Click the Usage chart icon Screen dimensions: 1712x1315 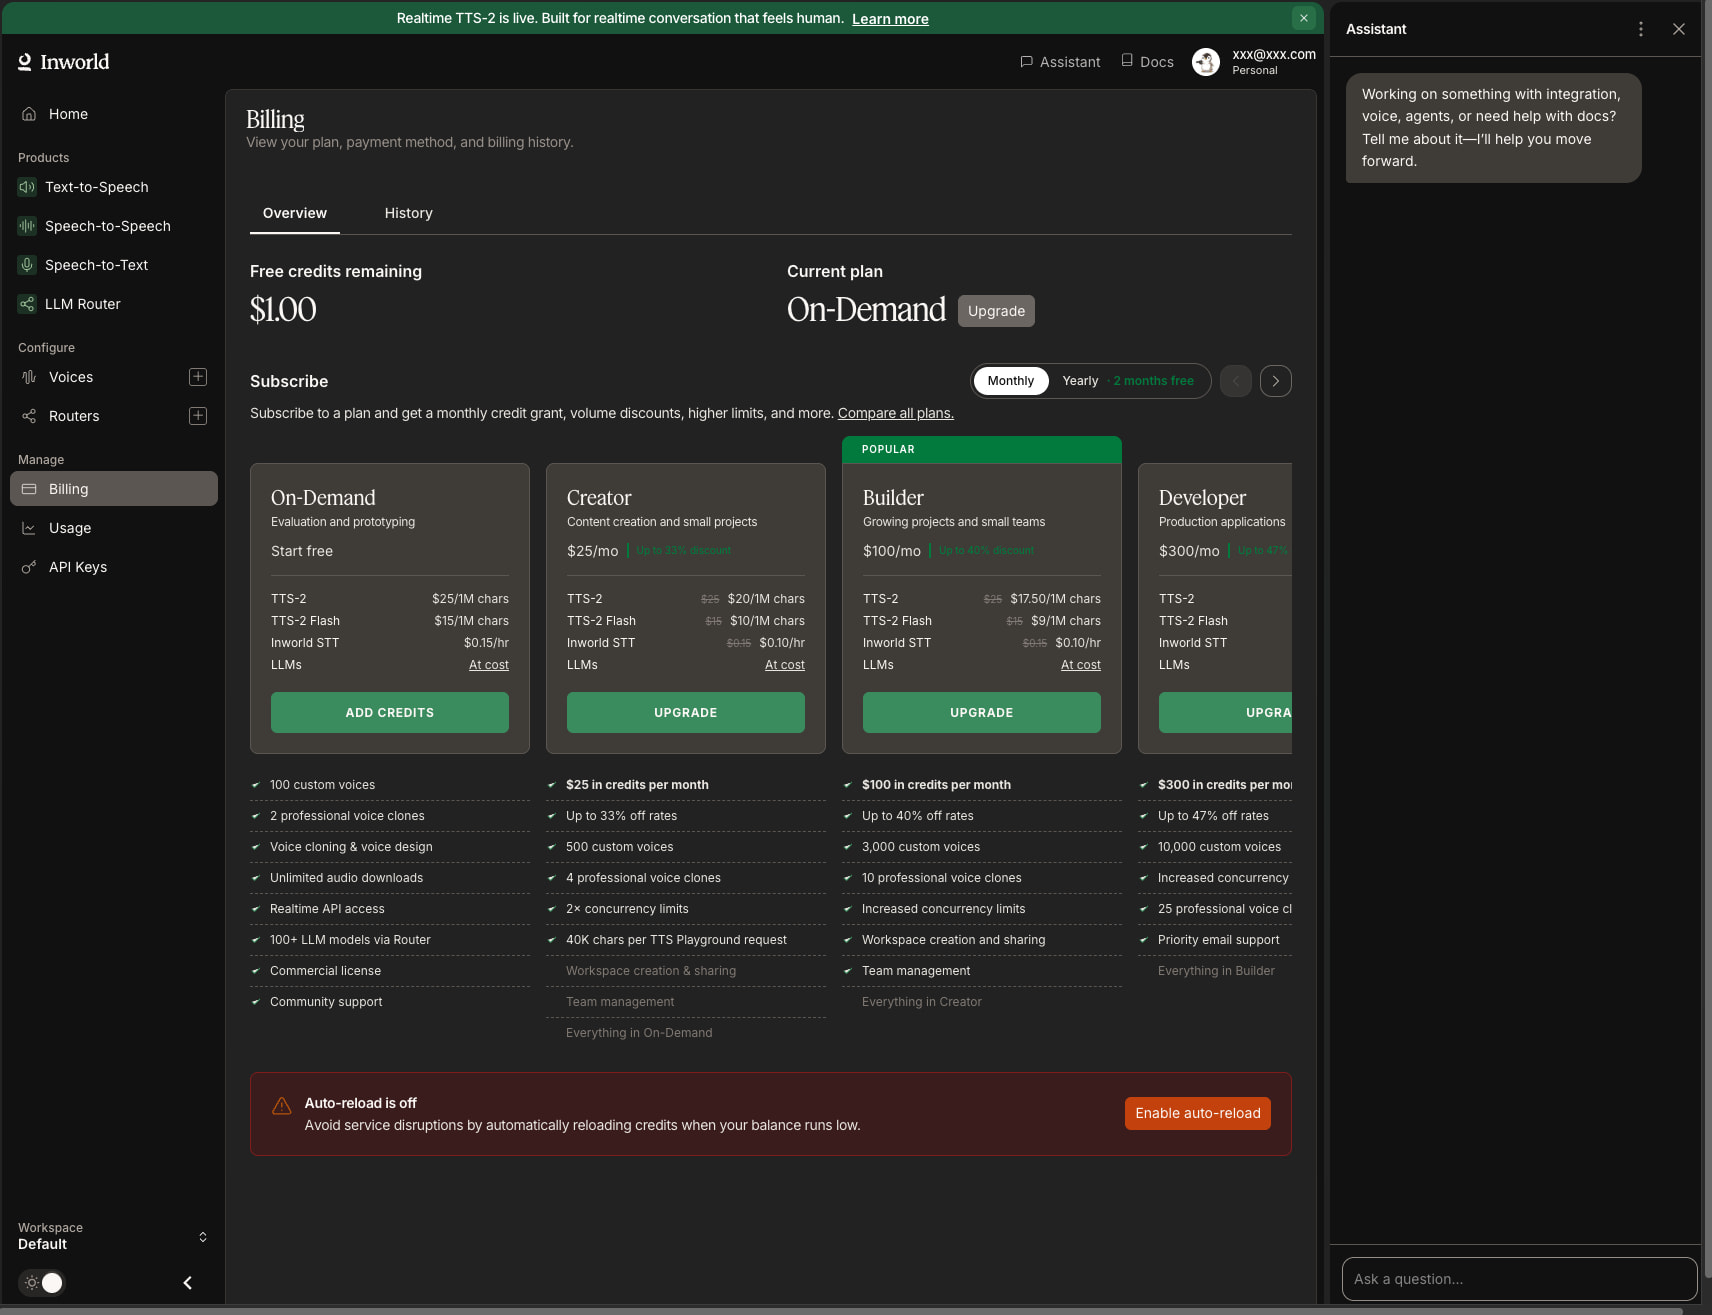pos(29,528)
